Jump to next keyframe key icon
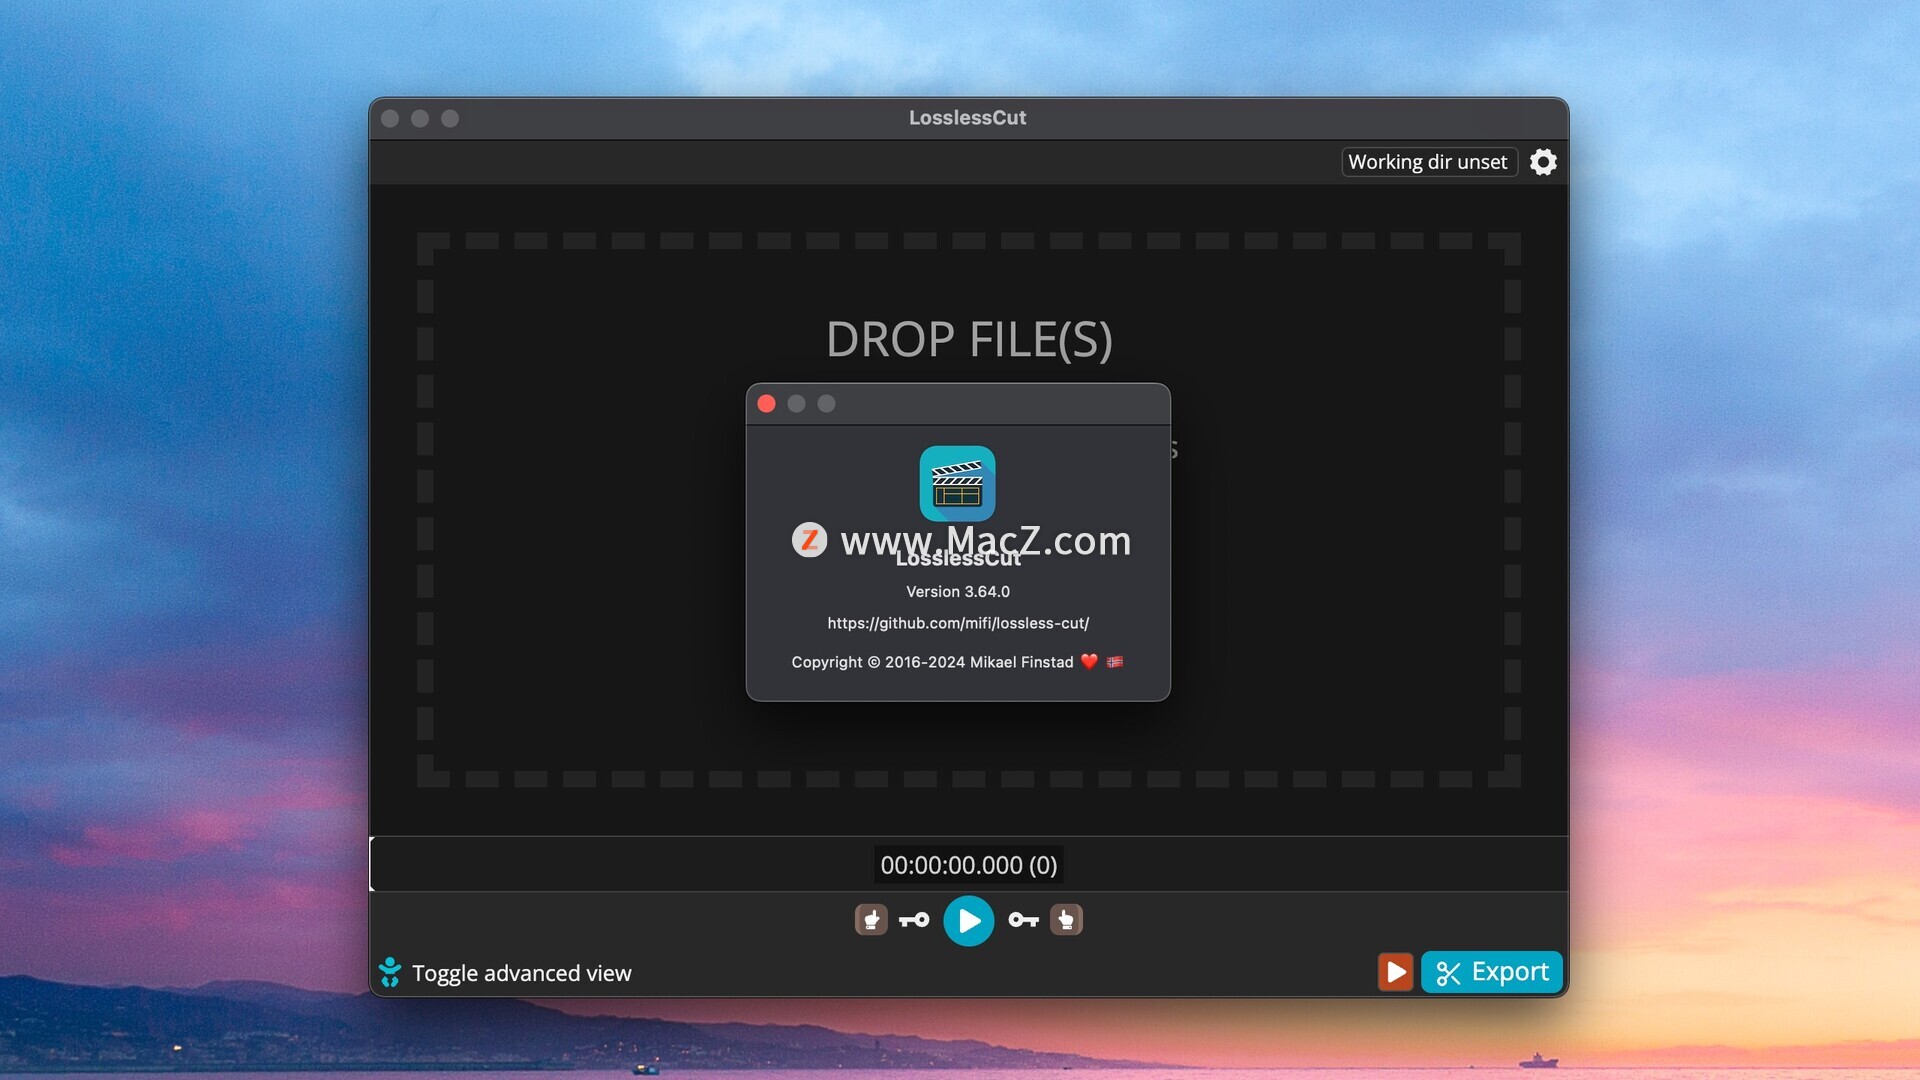 [1023, 920]
